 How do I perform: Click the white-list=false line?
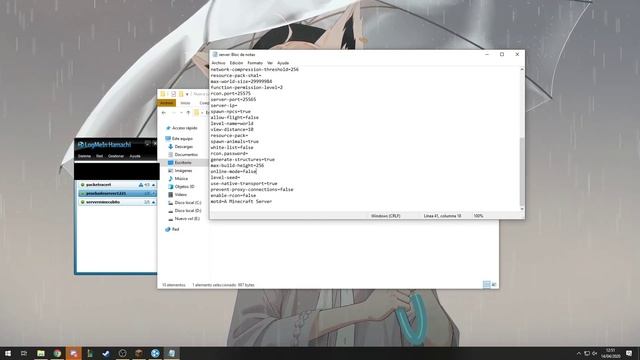pyautogui.click(x=232, y=147)
